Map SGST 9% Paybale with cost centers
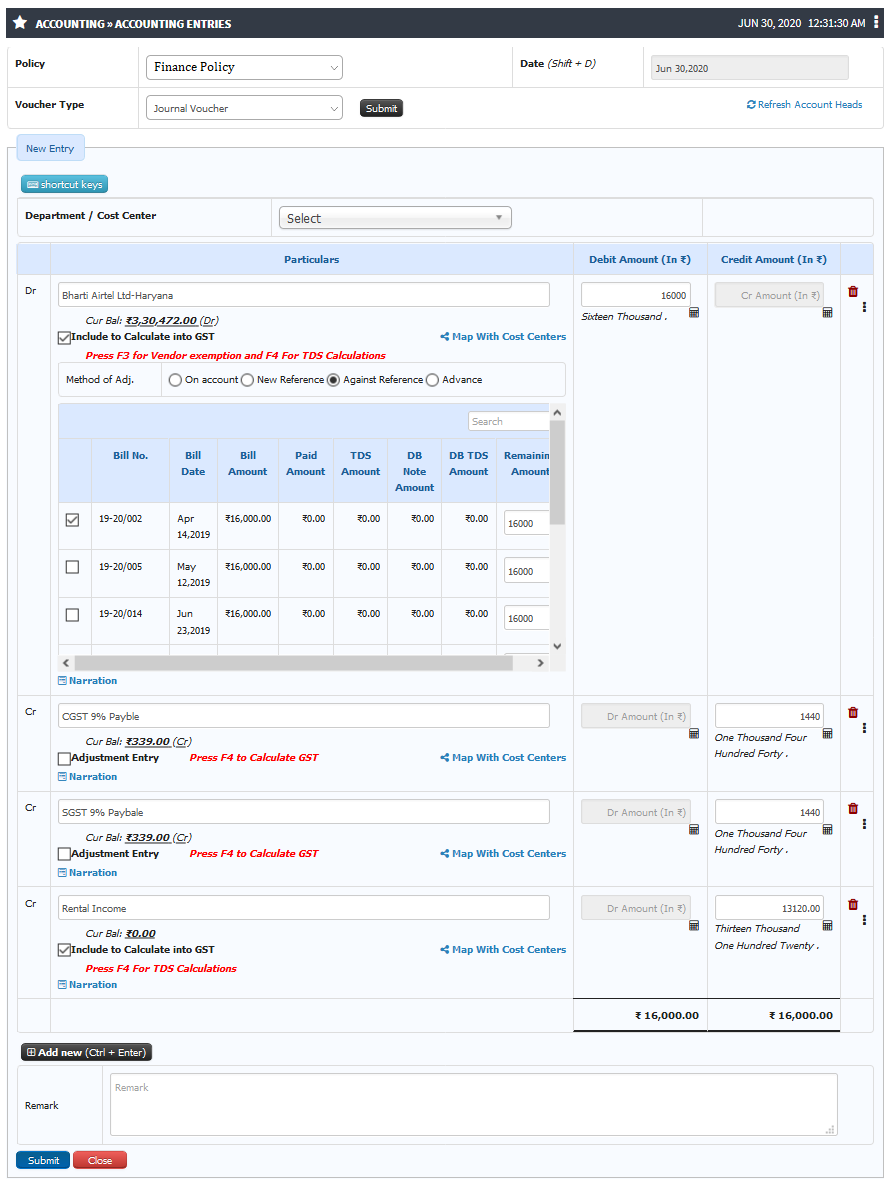The height and width of the screenshot is (1182, 891). pos(503,853)
